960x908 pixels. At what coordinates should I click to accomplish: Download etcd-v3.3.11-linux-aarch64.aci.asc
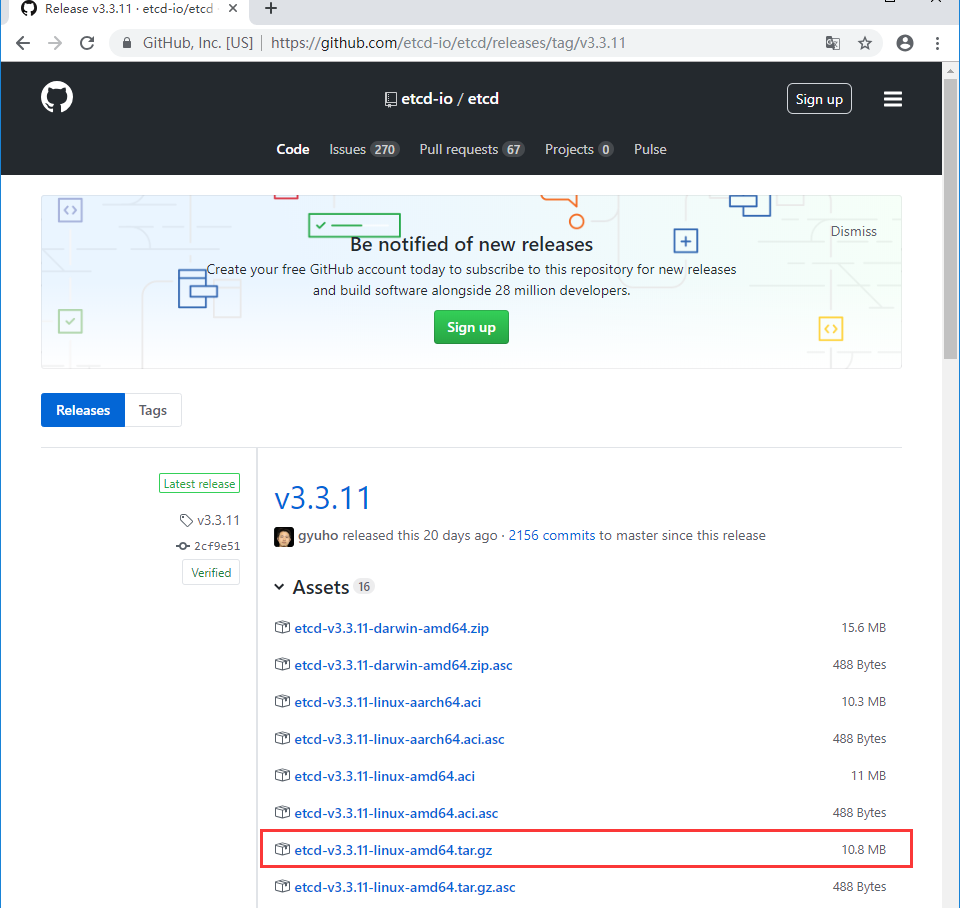(399, 739)
